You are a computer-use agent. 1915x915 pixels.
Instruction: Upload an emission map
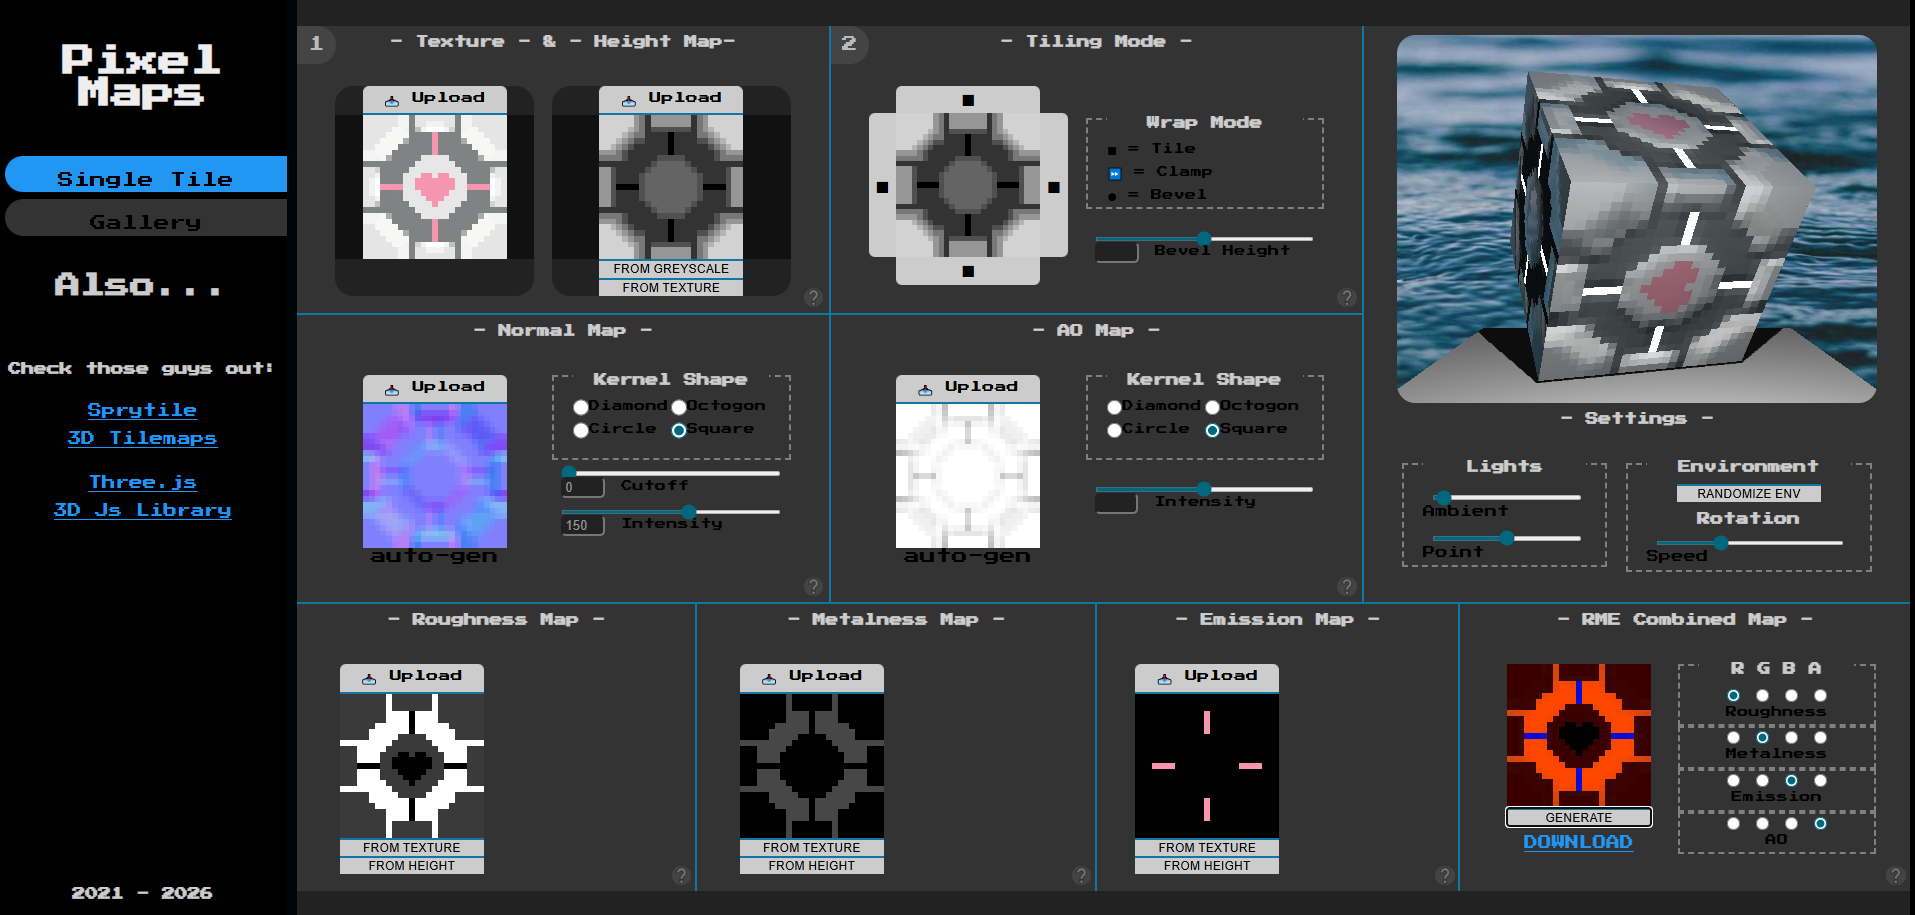click(1206, 675)
